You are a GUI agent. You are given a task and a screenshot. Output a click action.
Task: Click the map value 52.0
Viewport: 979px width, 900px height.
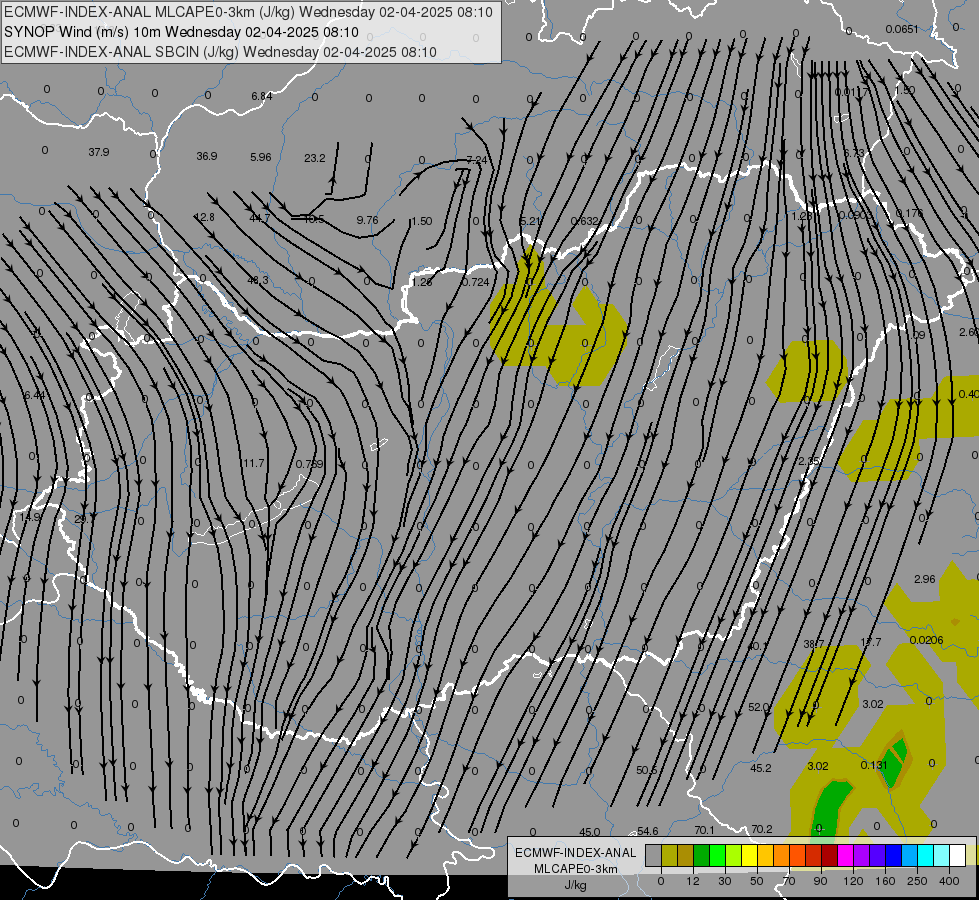[759, 707]
